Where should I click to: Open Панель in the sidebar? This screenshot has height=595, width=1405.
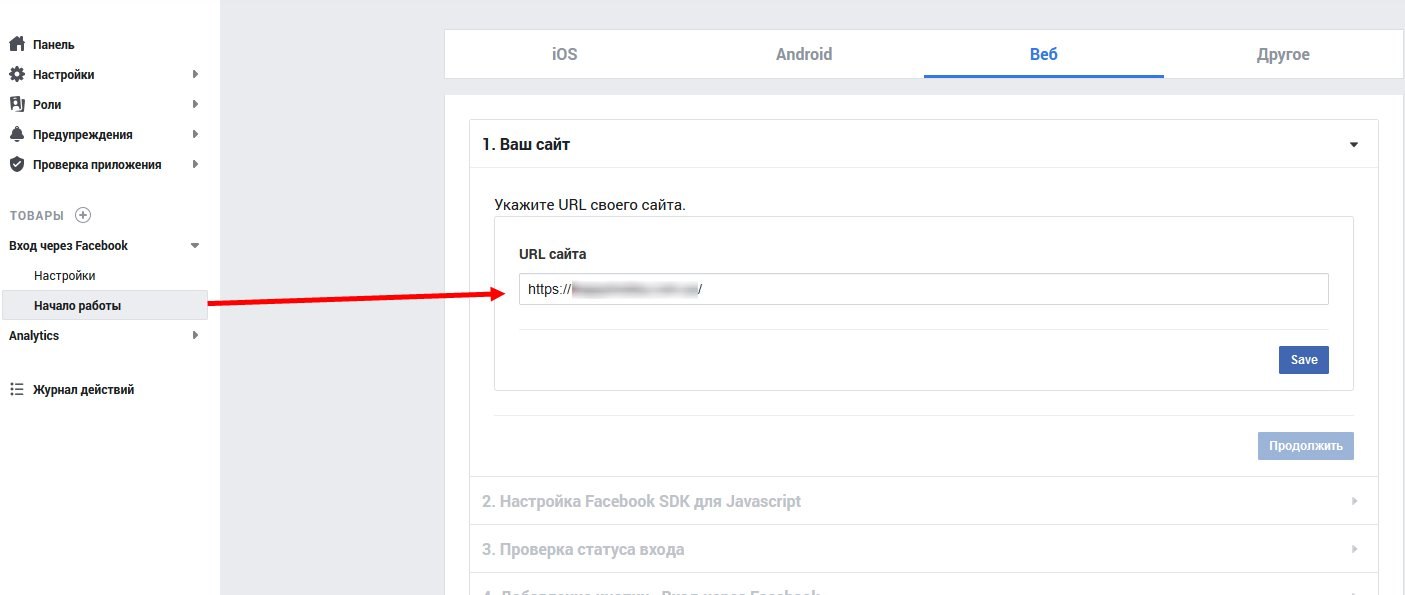54,45
